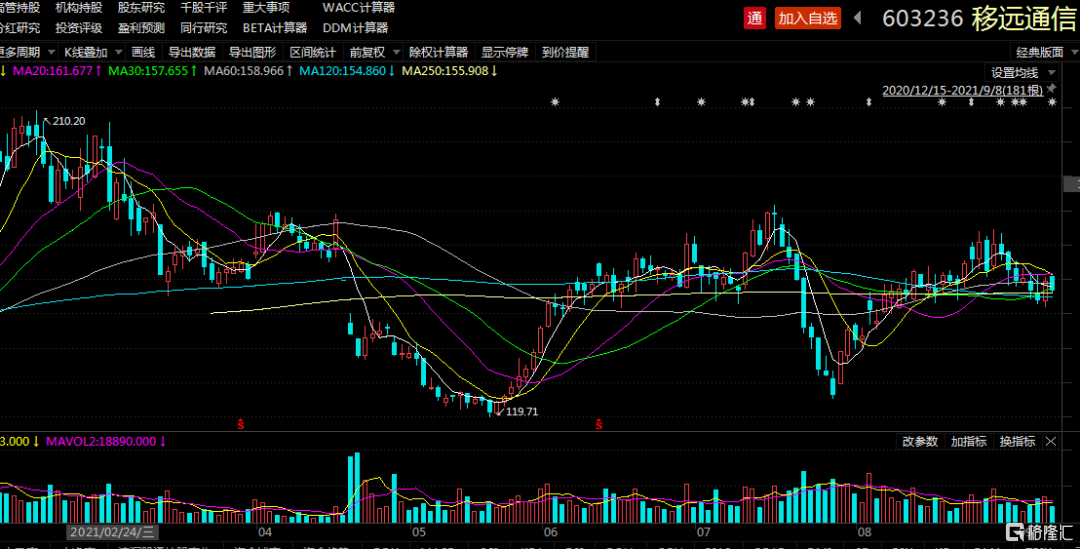Click the 05 month label on the axis

pos(419,532)
